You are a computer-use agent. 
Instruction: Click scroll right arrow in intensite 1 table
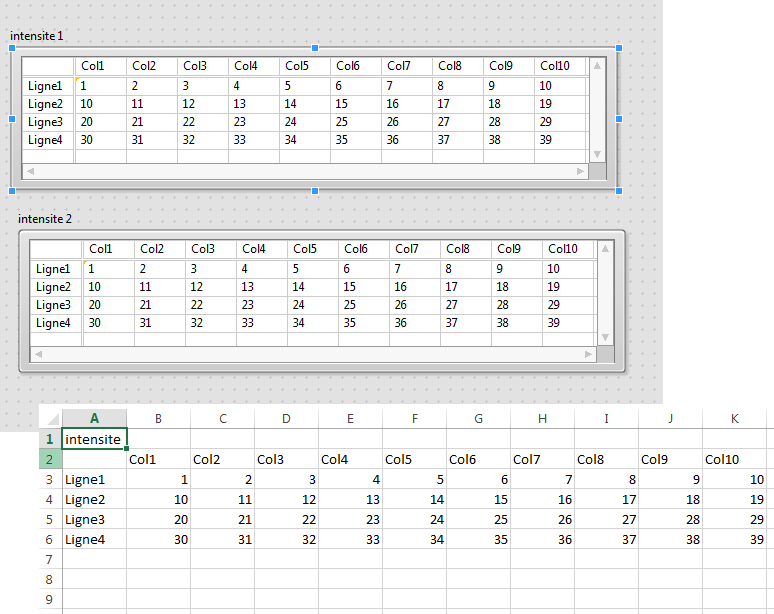[580, 171]
